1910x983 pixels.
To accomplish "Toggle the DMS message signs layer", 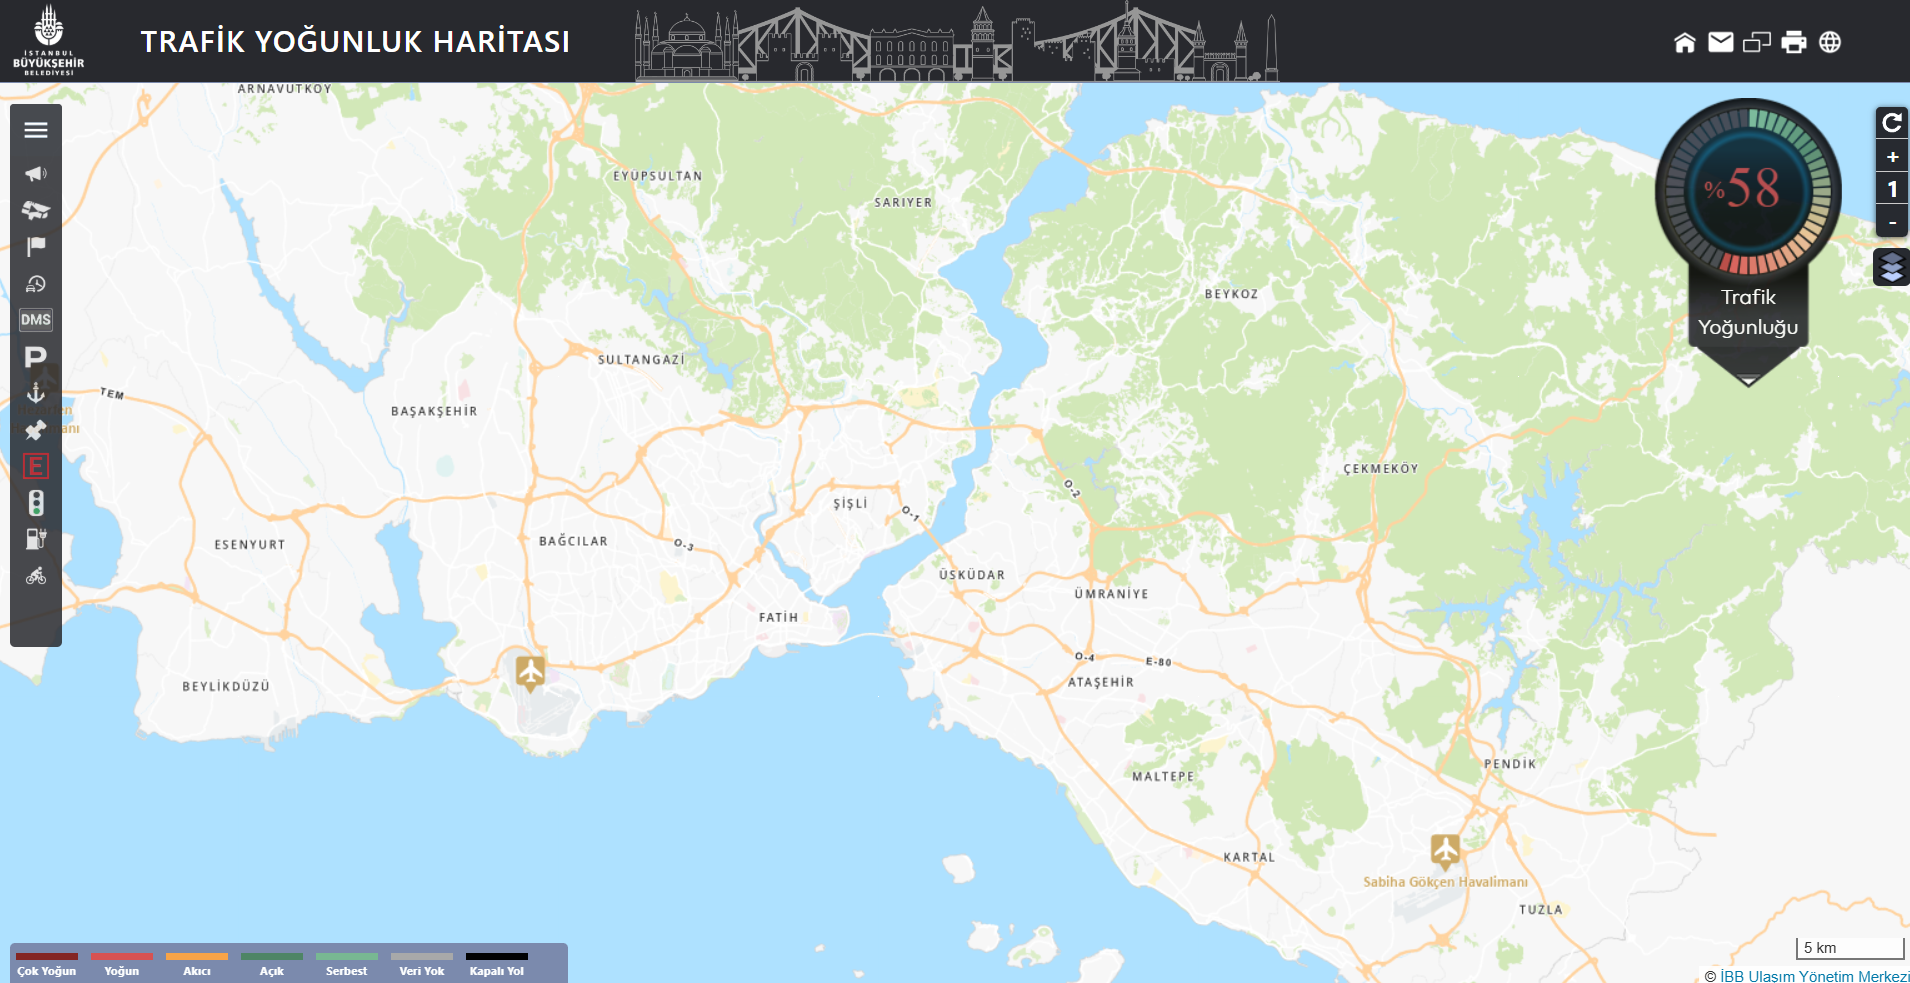I will tap(36, 320).
